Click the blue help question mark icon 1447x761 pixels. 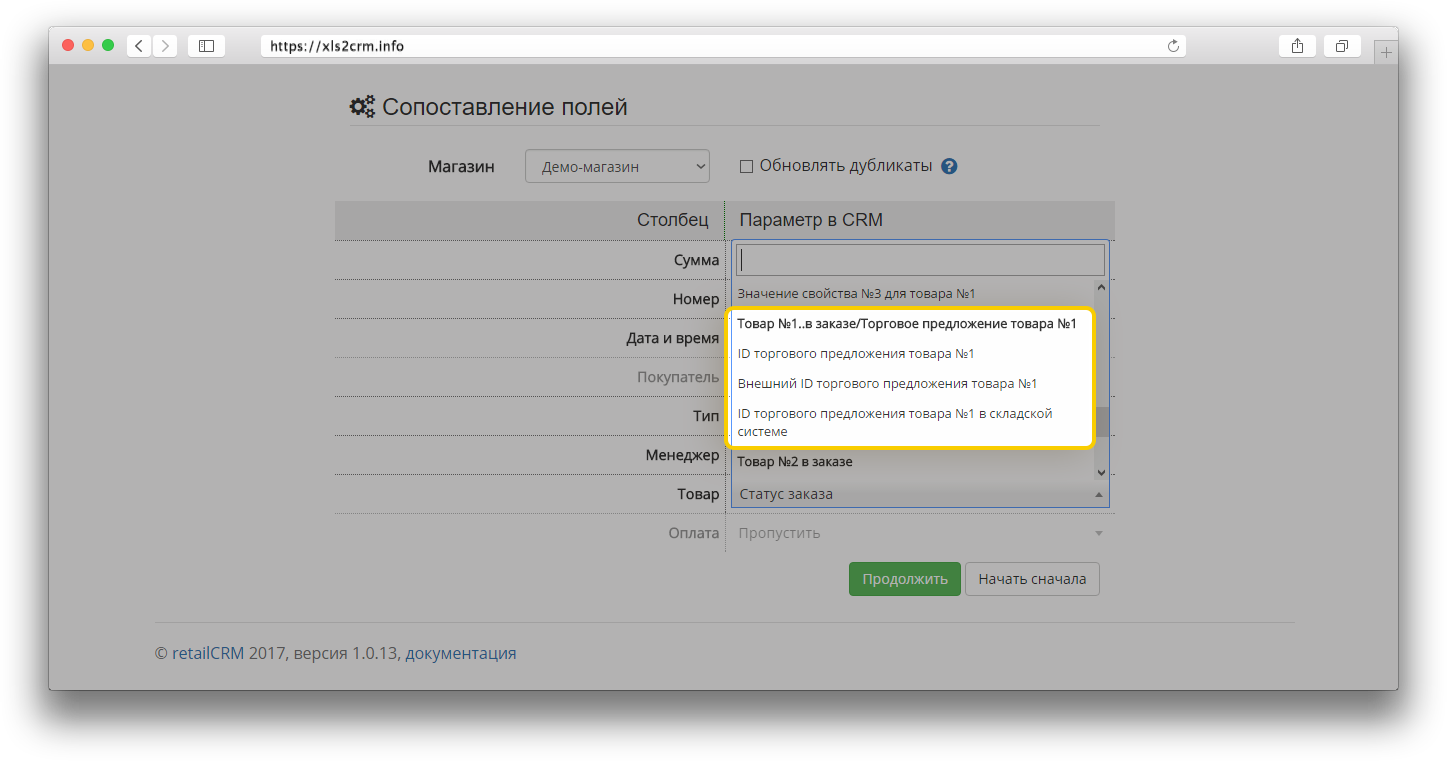tap(949, 167)
